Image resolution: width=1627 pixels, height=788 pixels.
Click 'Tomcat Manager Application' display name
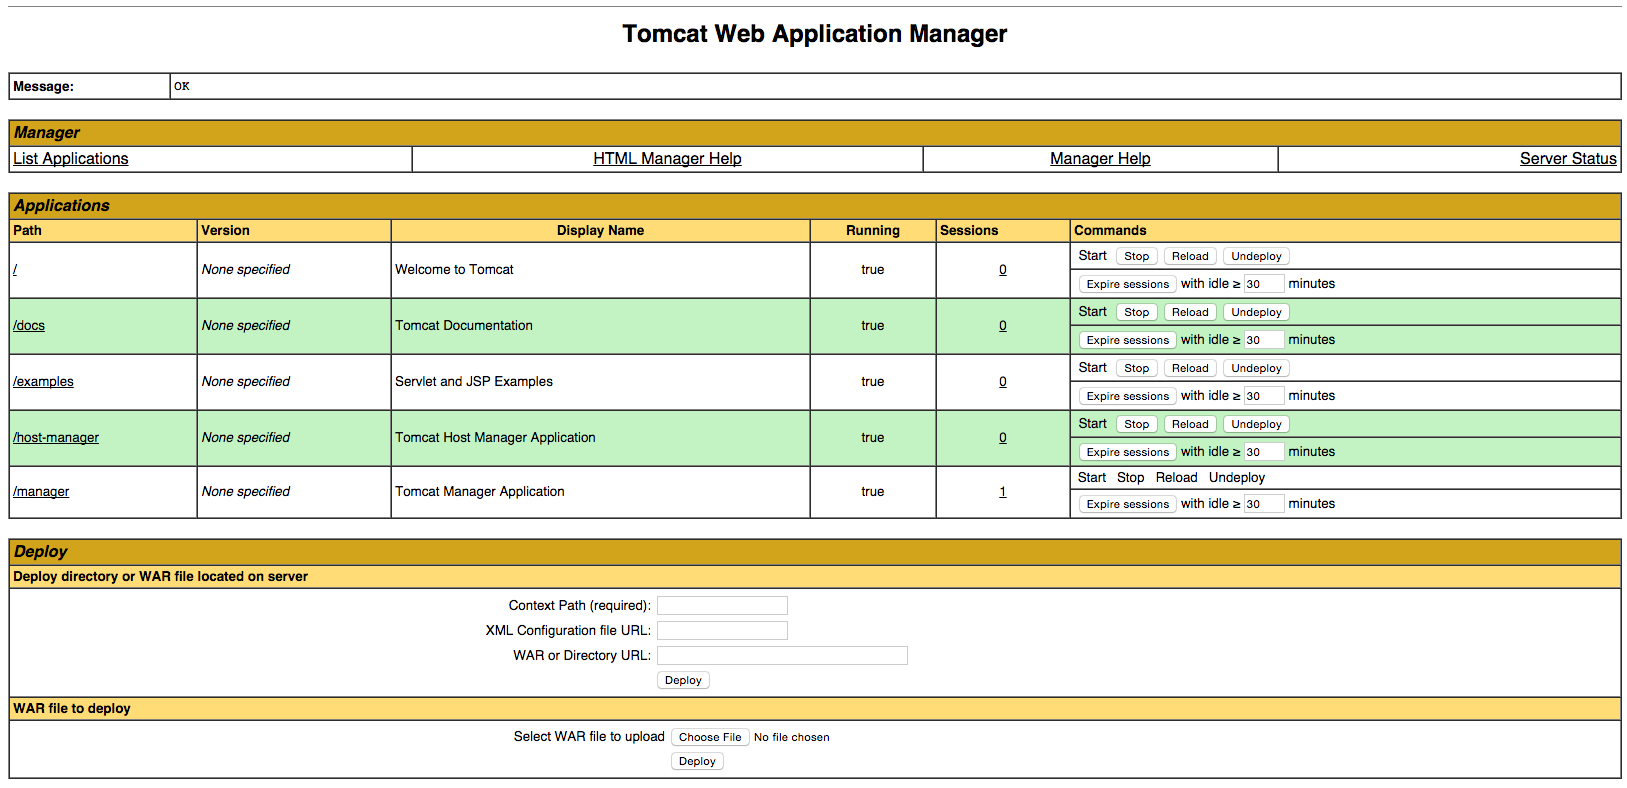[480, 492]
